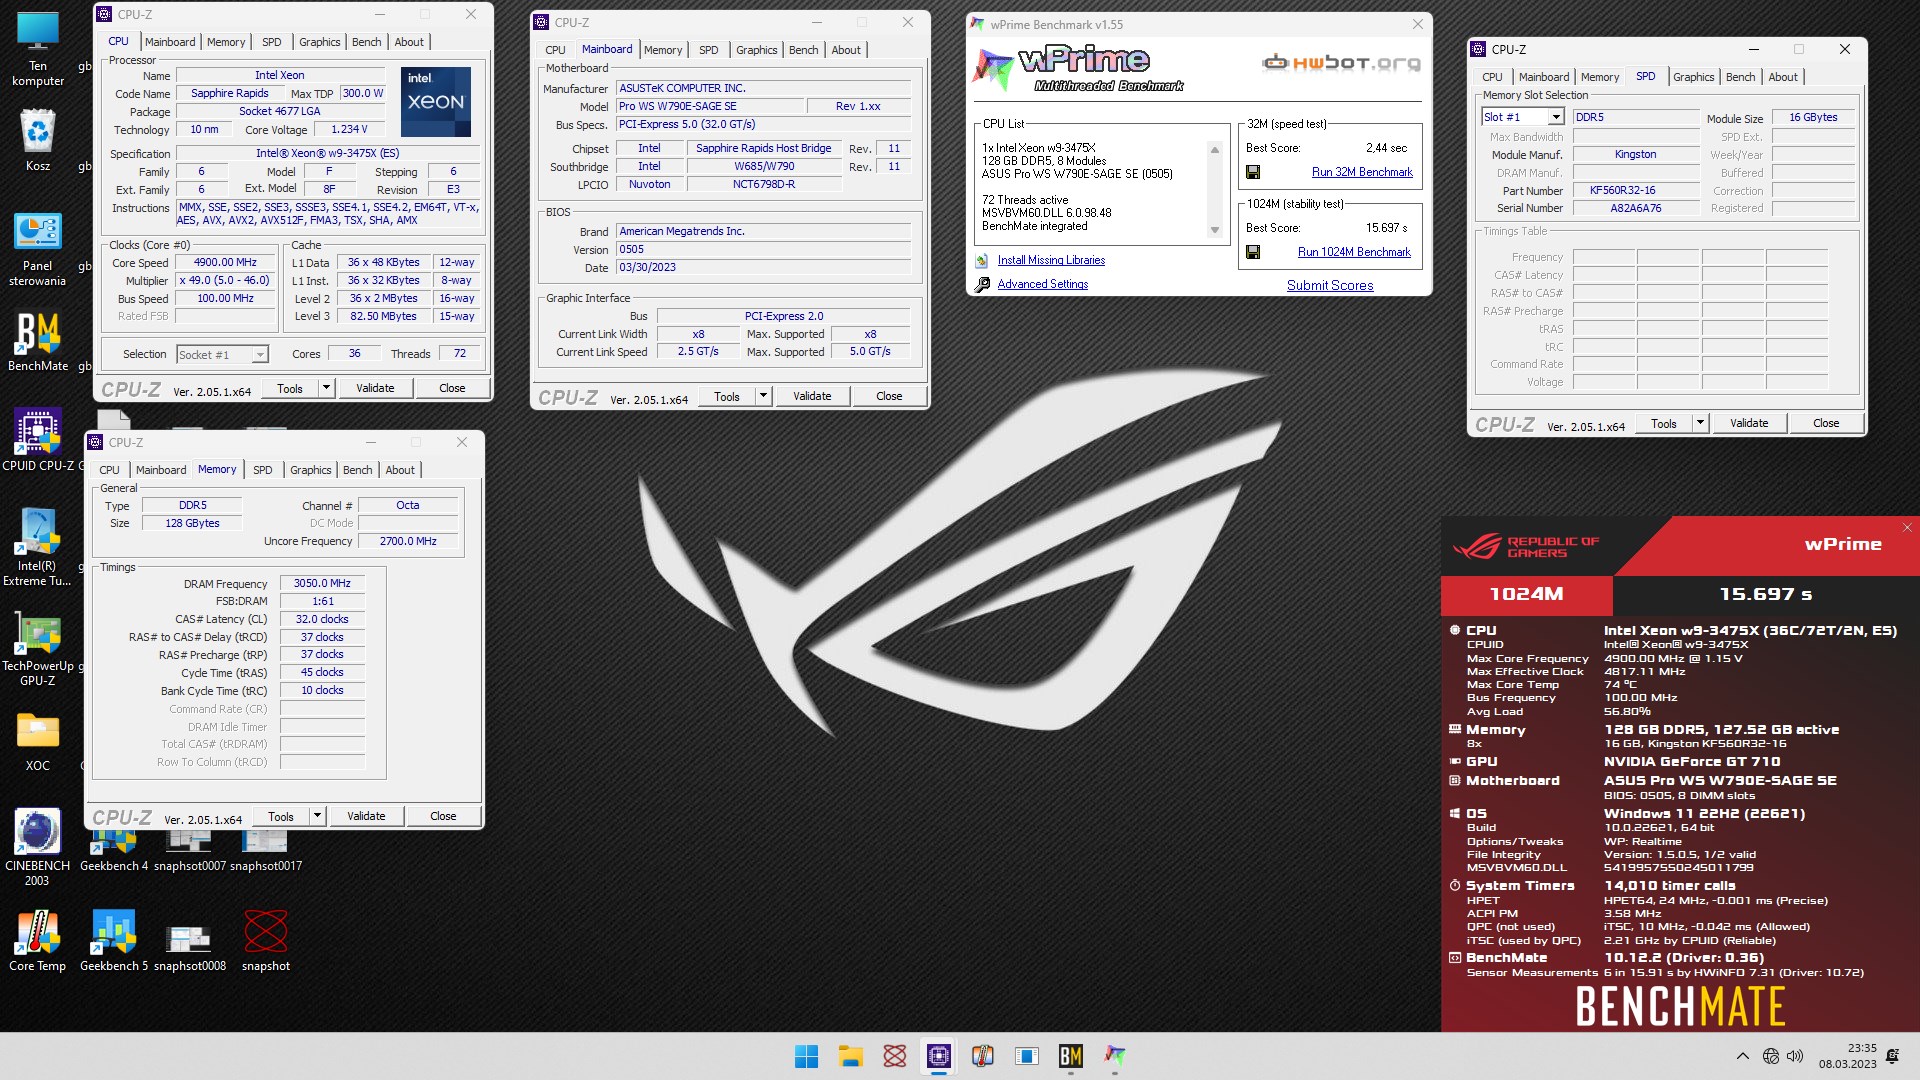Click the save icon beside 1024M score

point(1252,252)
